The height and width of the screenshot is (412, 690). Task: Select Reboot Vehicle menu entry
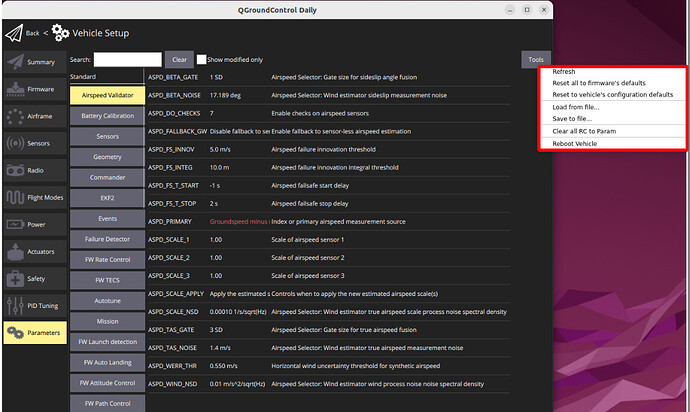tap(575, 143)
